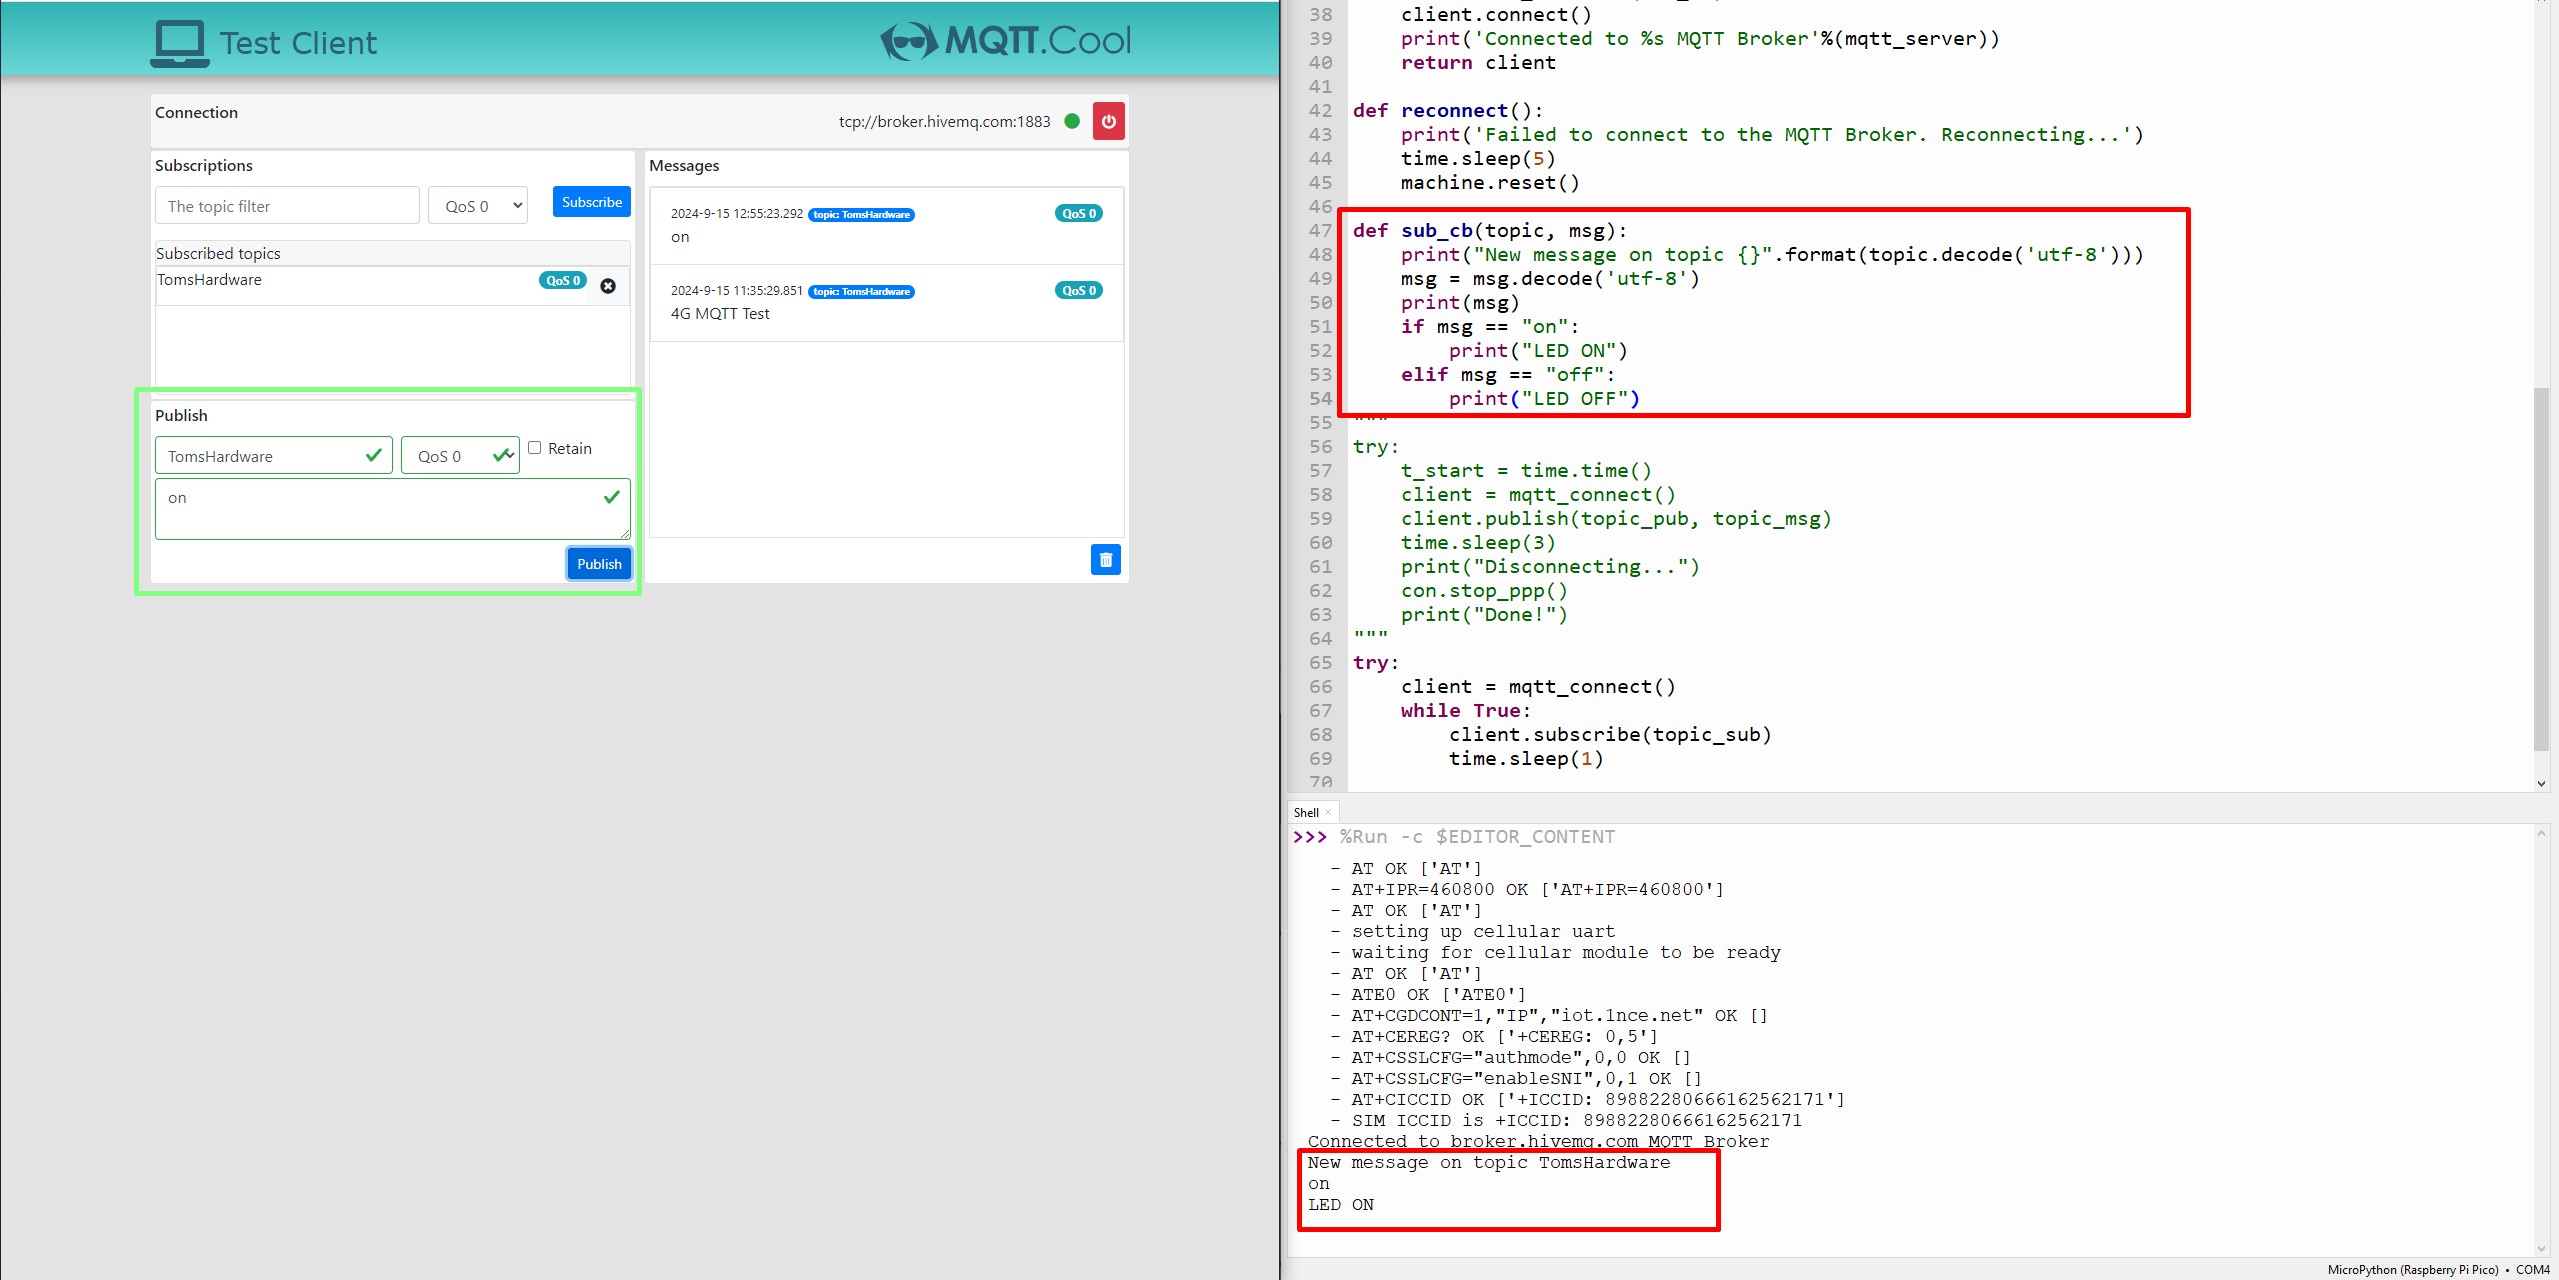
Task: Click the Subscribe button
Action: point(589,201)
